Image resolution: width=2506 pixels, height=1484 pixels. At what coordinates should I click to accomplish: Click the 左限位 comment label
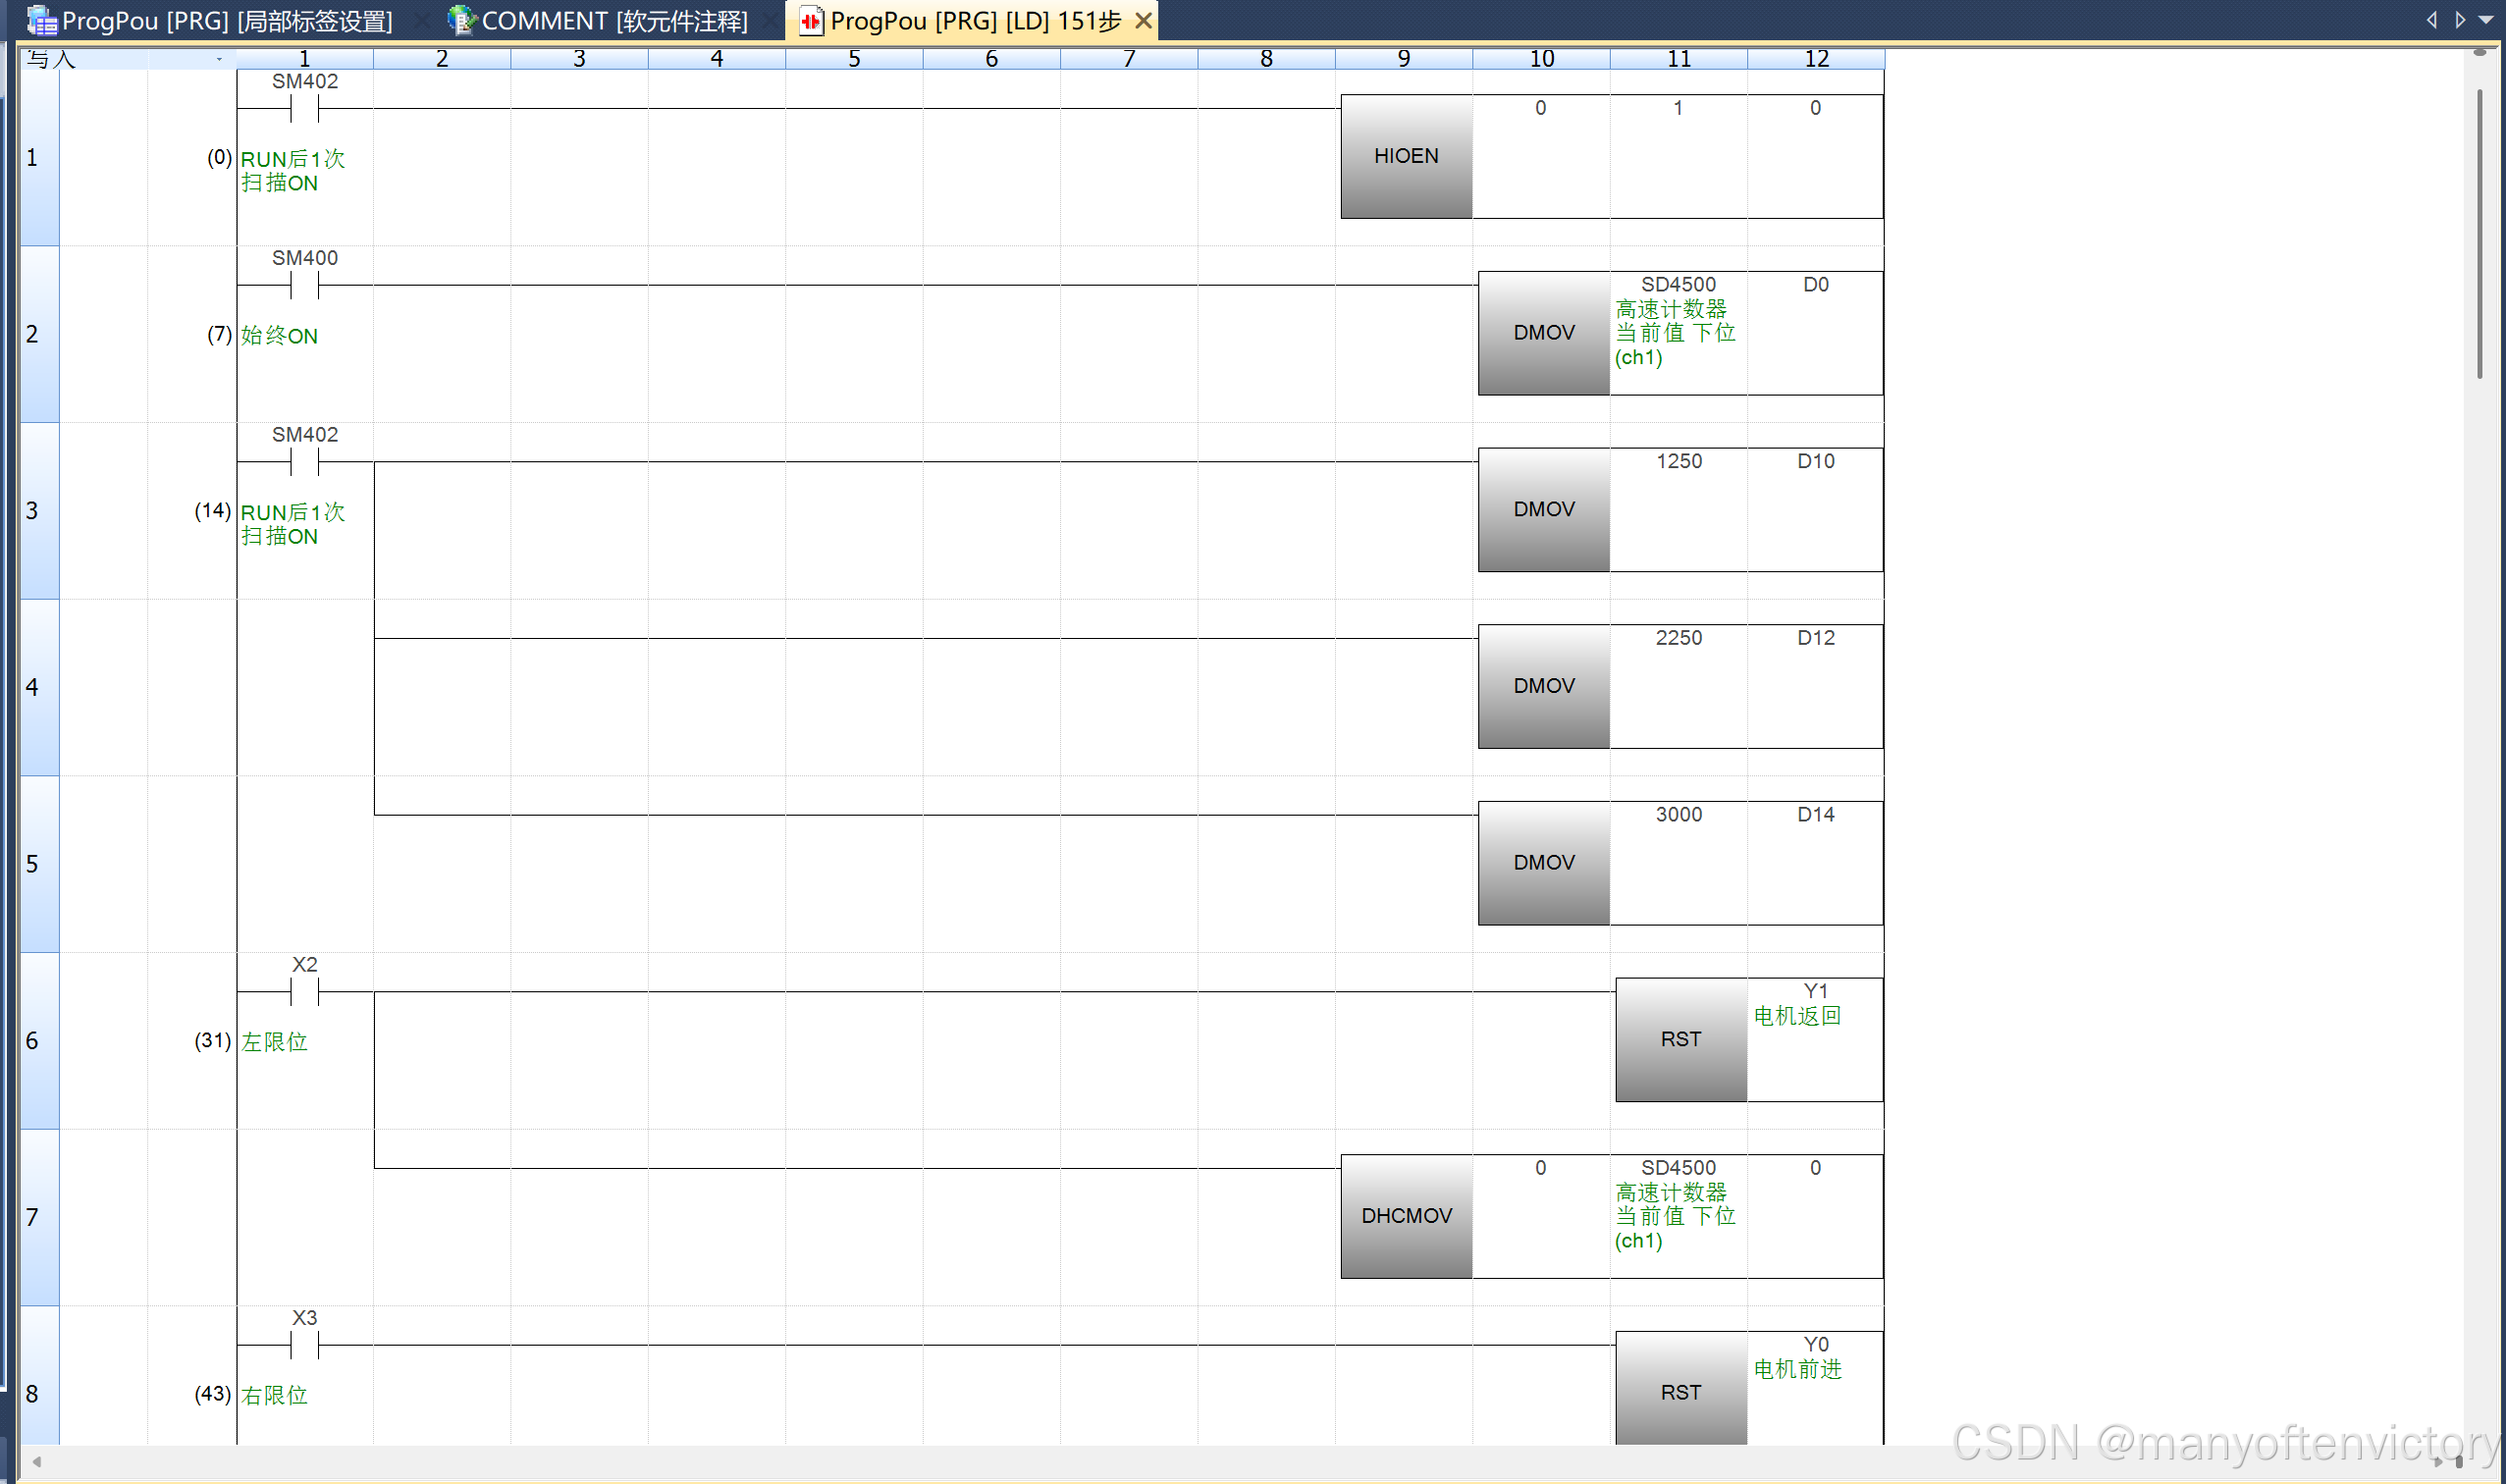tap(274, 1041)
